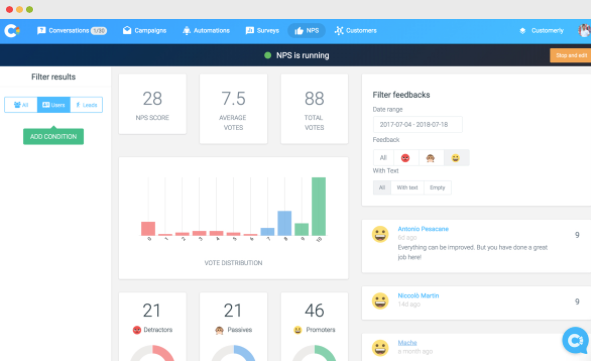Image resolution: width=591 pixels, height=361 pixels.
Task: Click the Detractors red face icon
Action: coord(137,330)
